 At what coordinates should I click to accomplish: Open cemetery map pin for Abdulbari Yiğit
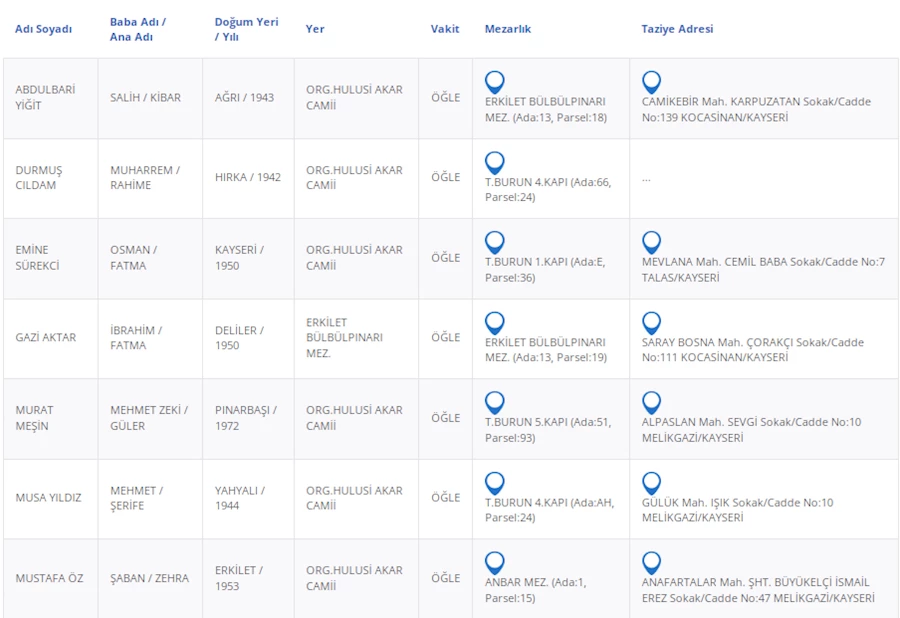point(494,81)
